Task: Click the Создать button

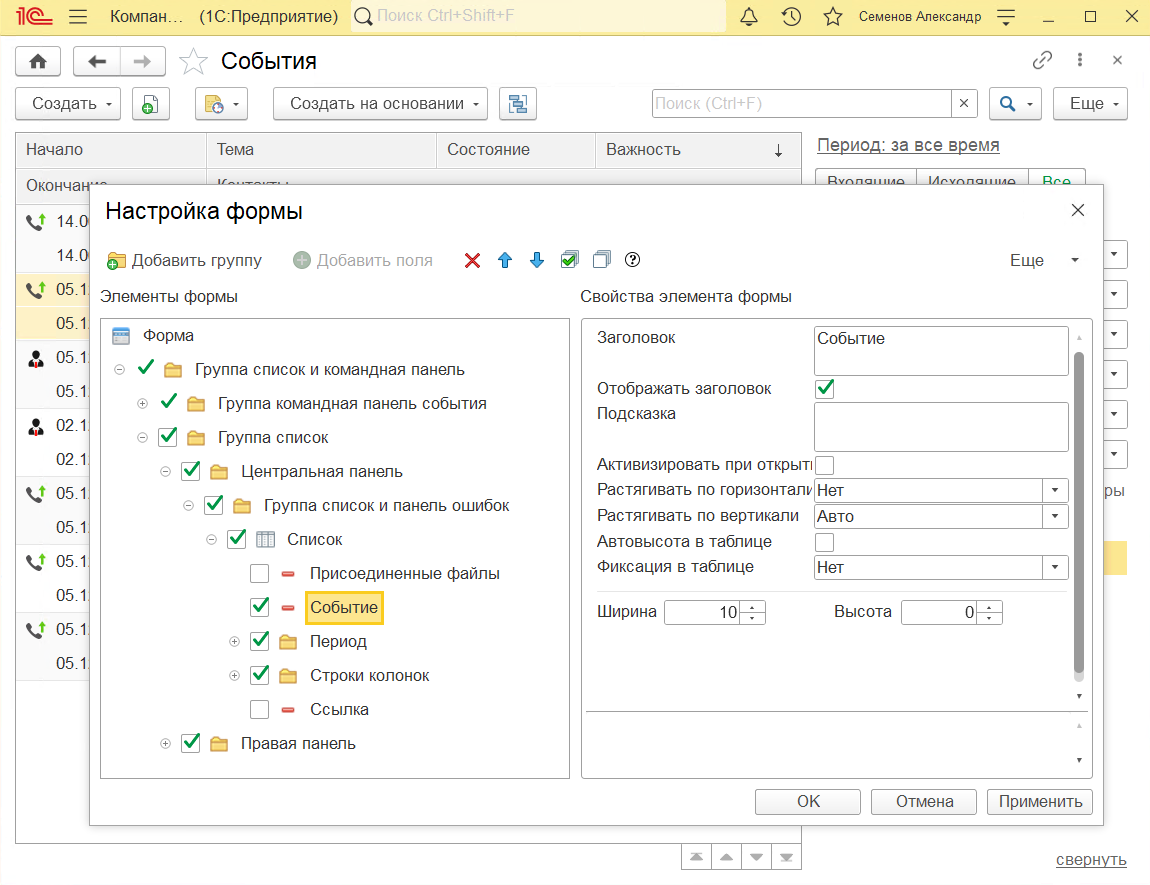Action: click(x=67, y=104)
